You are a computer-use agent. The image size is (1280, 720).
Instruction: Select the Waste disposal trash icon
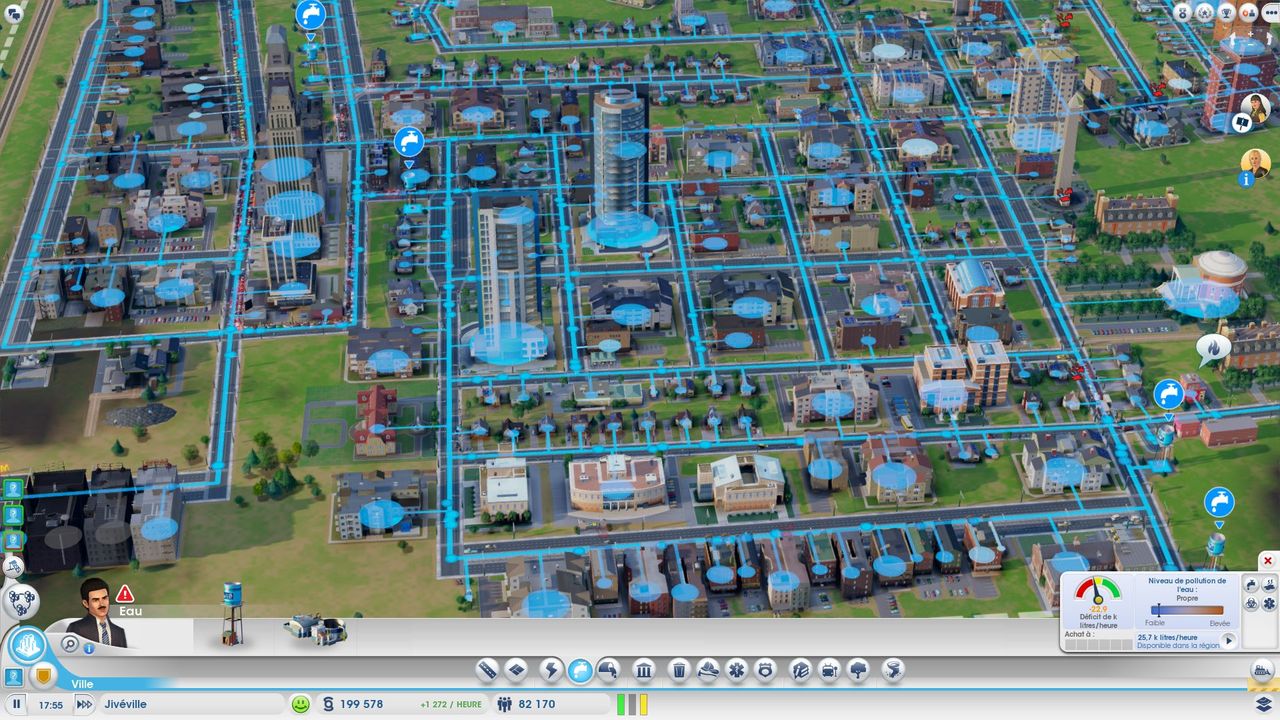coord(679,670)
